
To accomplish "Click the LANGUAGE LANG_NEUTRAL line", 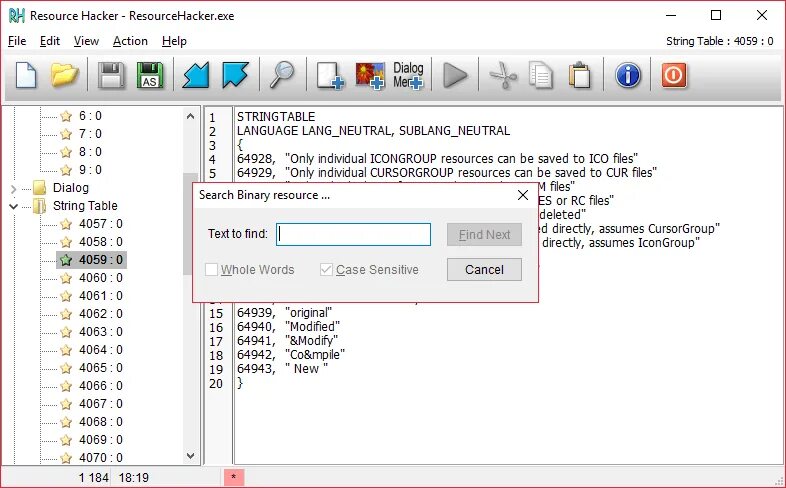I will (373, 131).
